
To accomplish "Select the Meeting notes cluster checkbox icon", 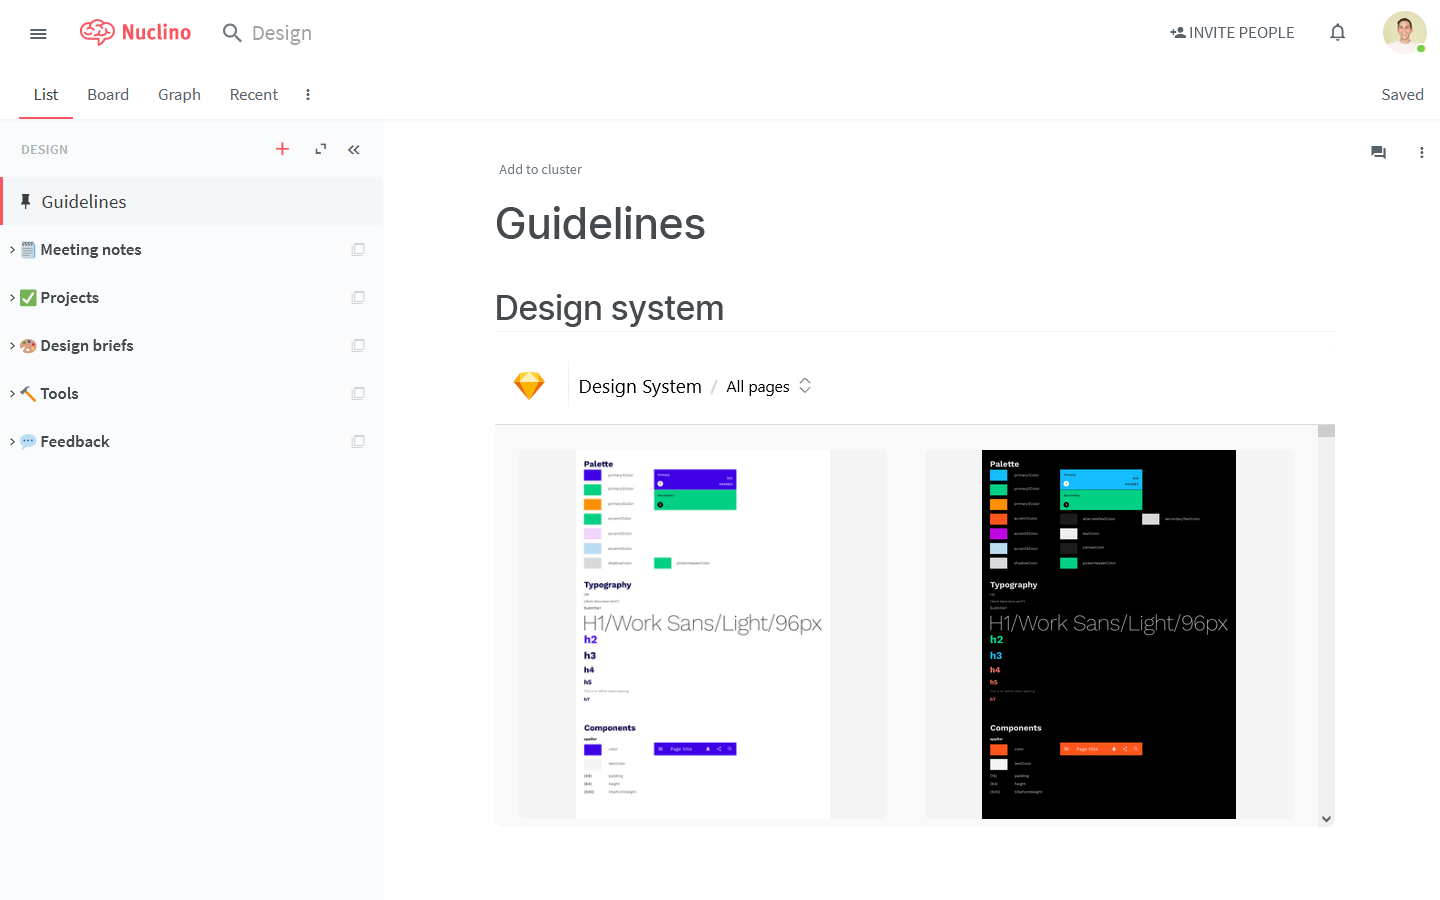I will click(x=358, y=250).
